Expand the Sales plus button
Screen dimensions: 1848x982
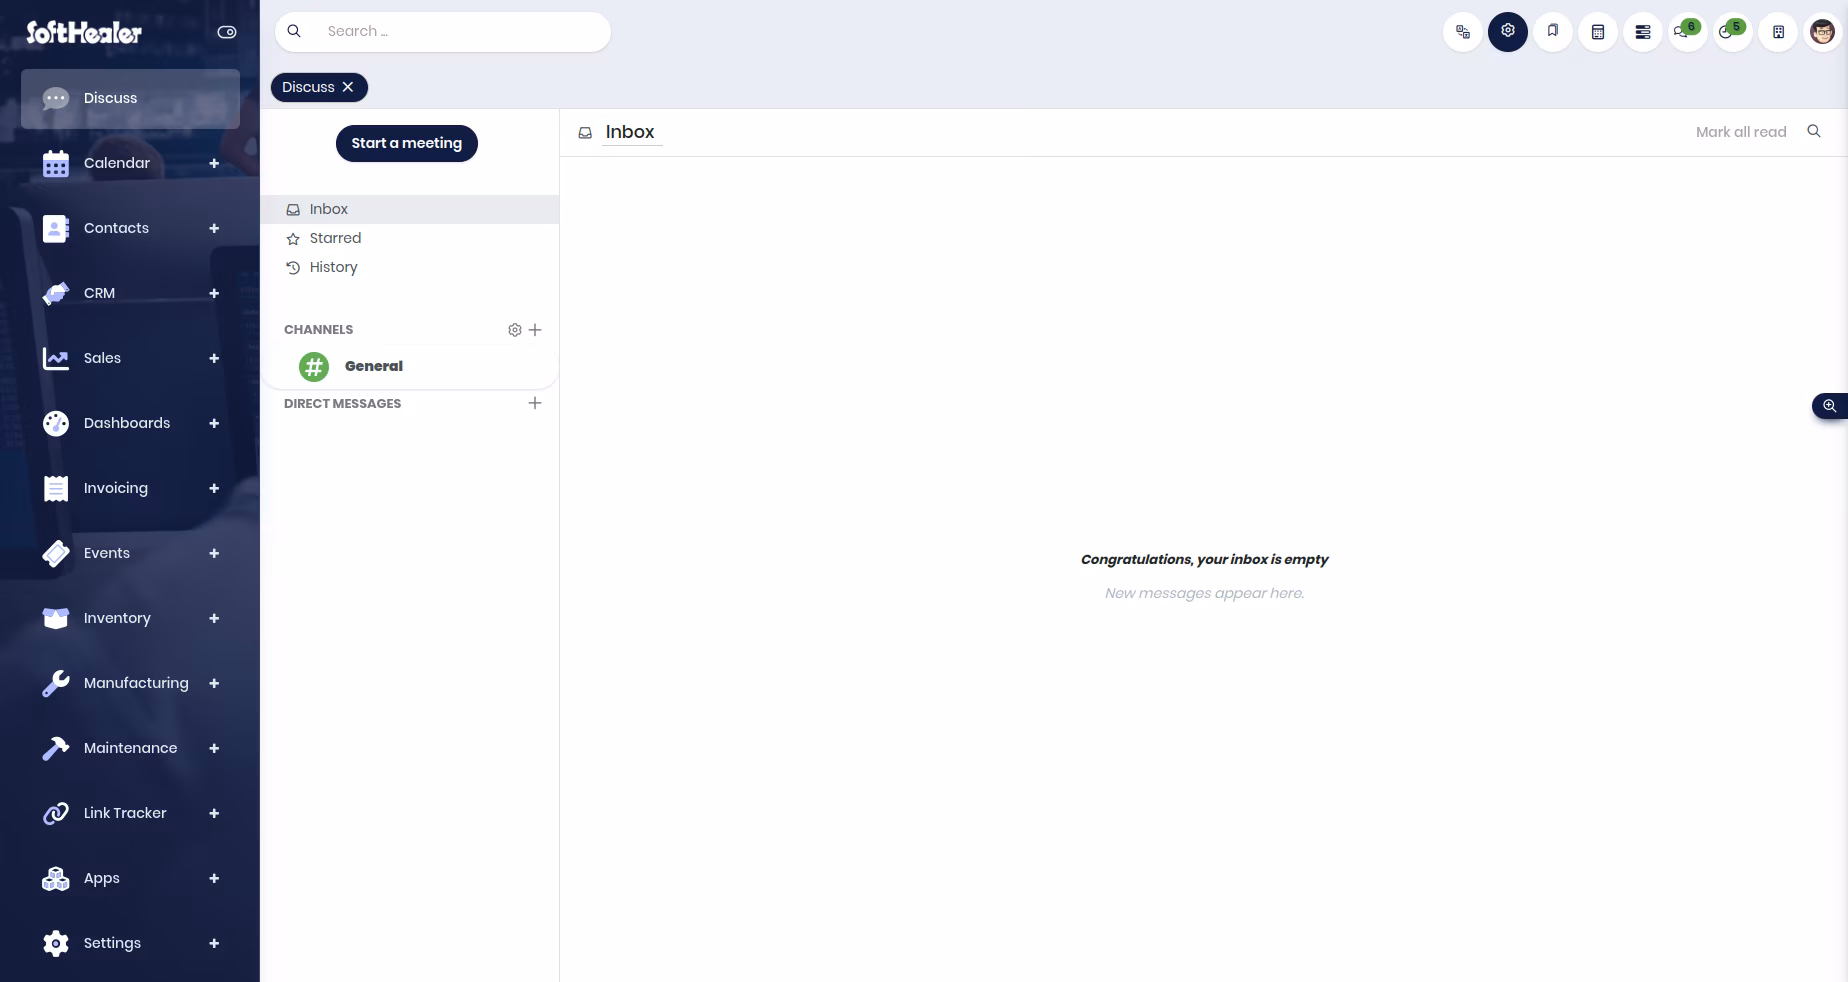click(x=214, y=358)
